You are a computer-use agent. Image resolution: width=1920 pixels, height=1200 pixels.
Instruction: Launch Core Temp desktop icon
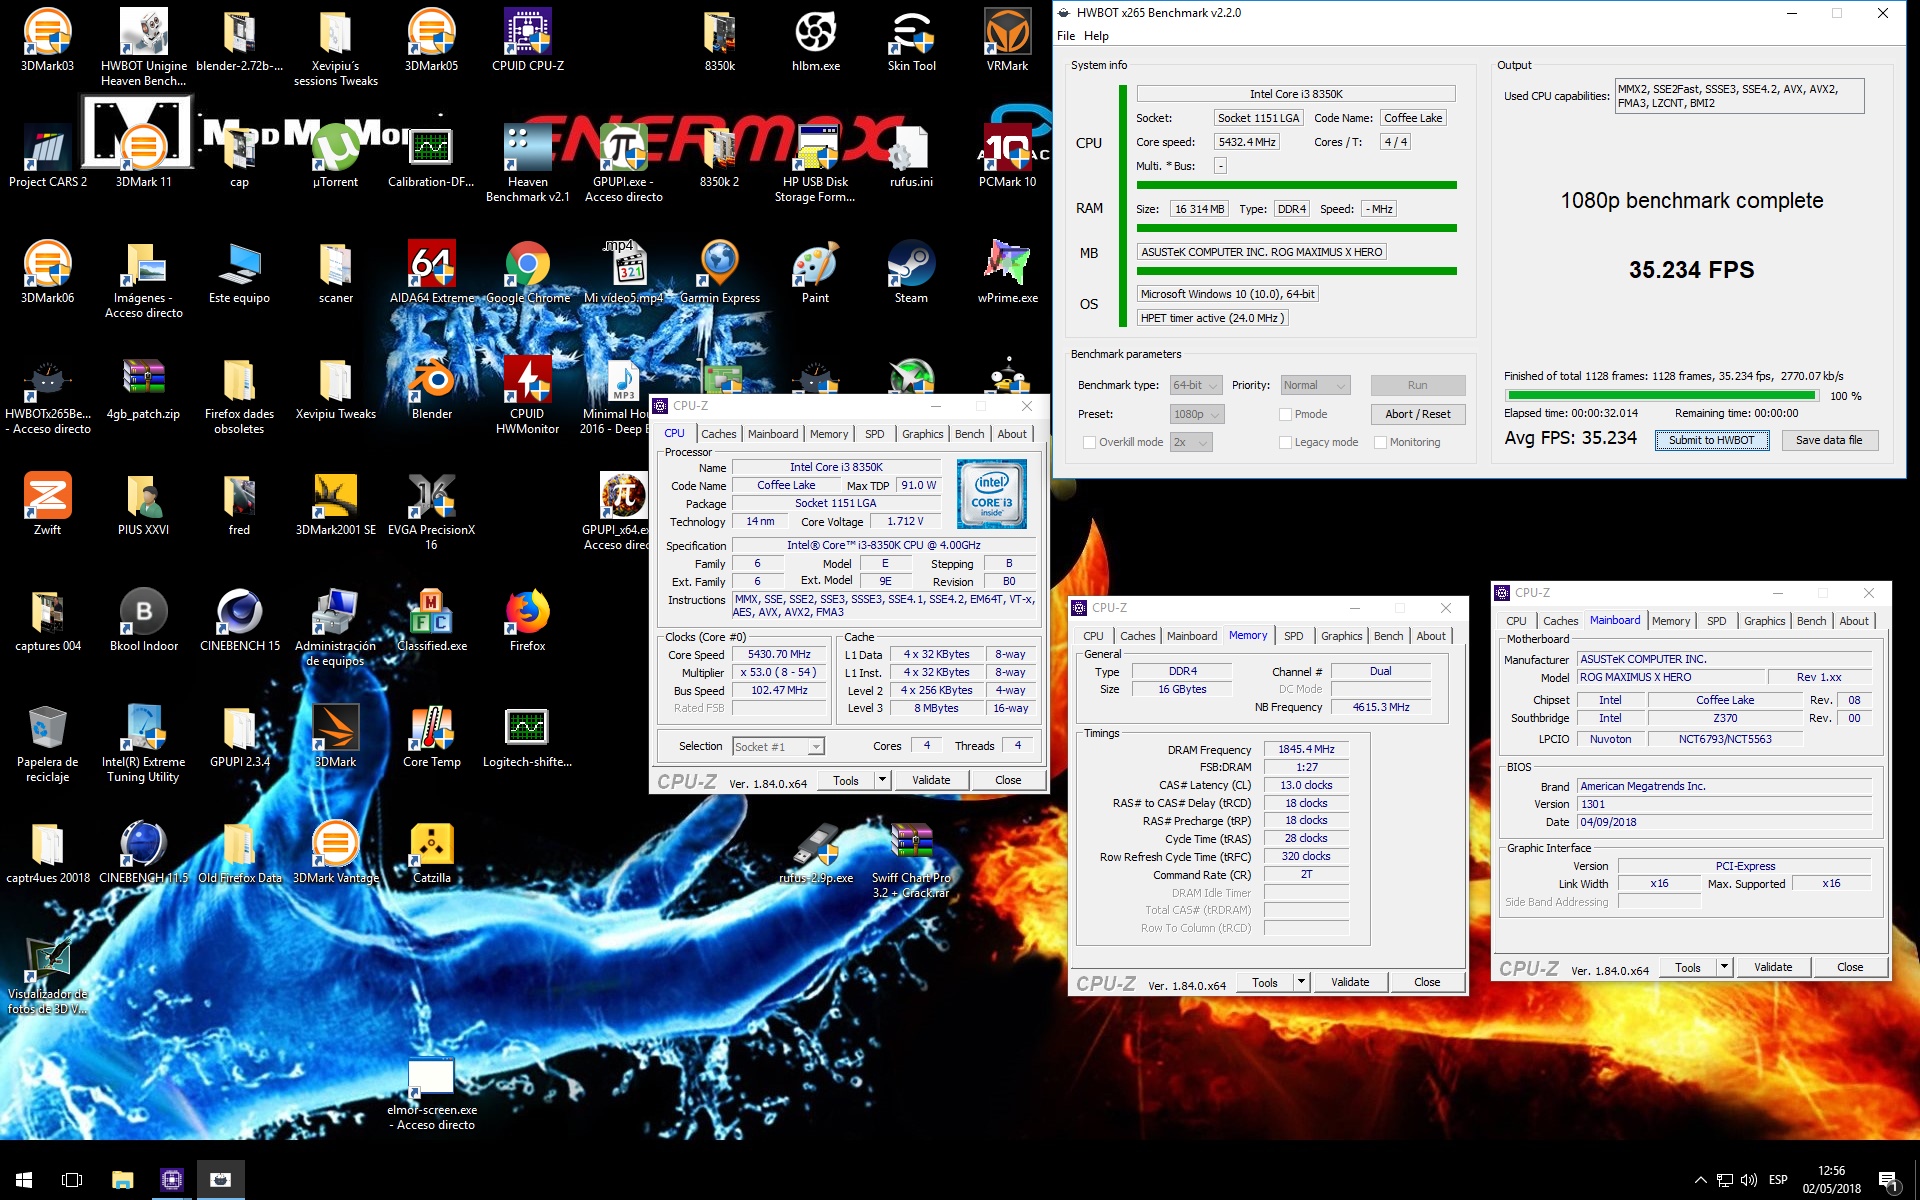click(x=431, y=736)
